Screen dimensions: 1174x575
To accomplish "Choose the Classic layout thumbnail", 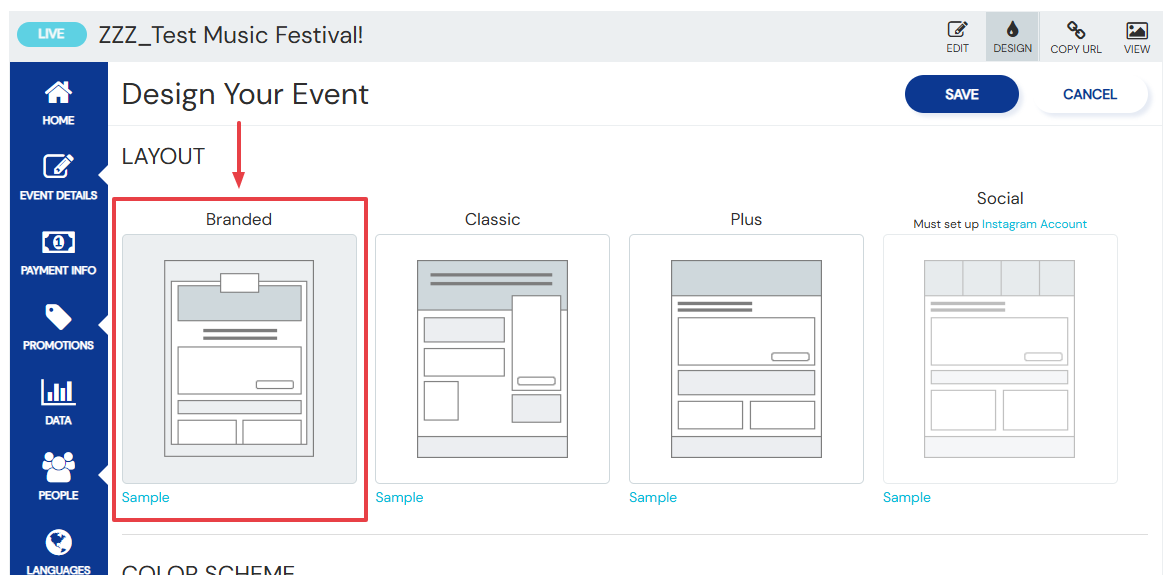I will (x=493, y=359).
